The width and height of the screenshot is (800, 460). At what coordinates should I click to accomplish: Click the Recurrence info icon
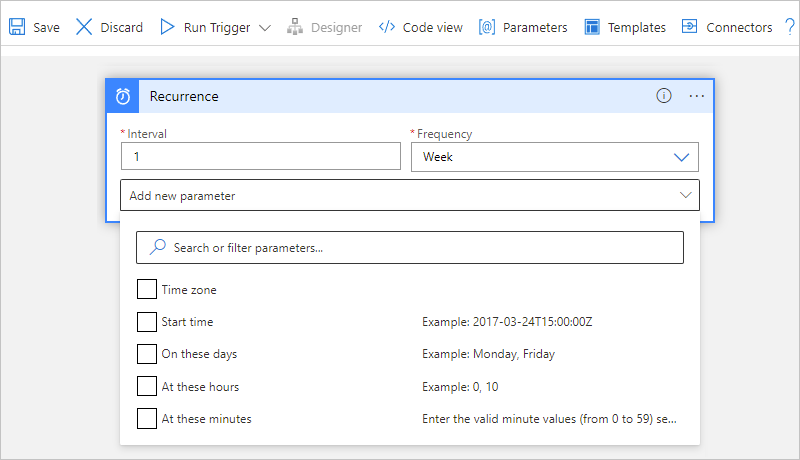[x=663, y=96]
